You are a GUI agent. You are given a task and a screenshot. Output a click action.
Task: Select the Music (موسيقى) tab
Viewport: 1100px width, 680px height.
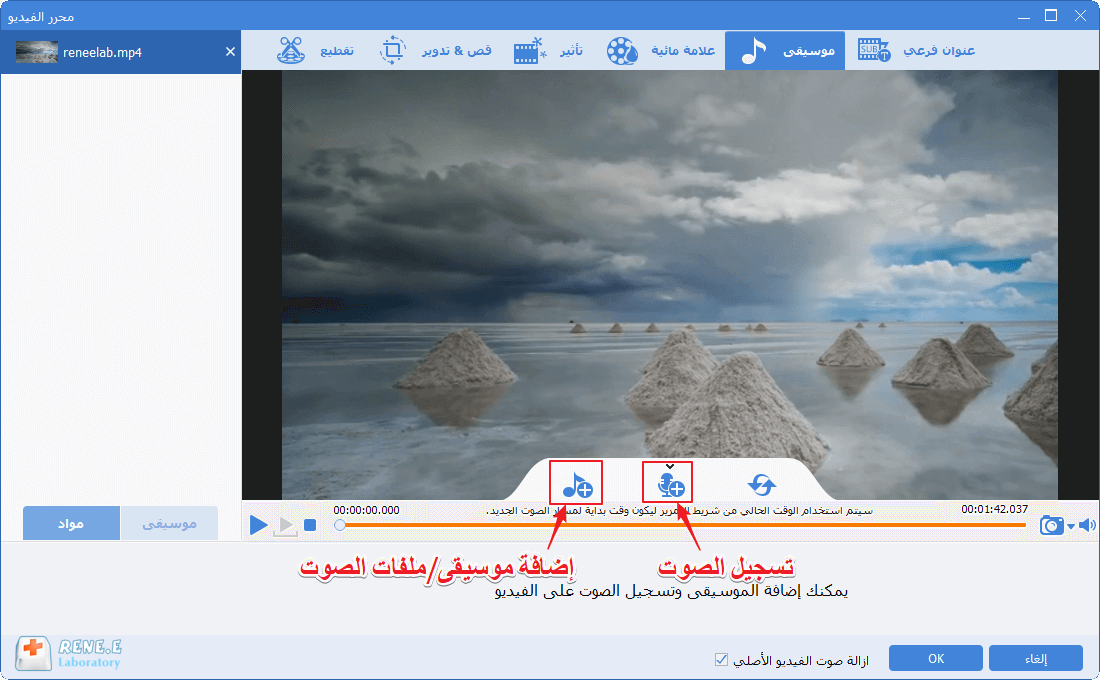click(x=784, y=51)
